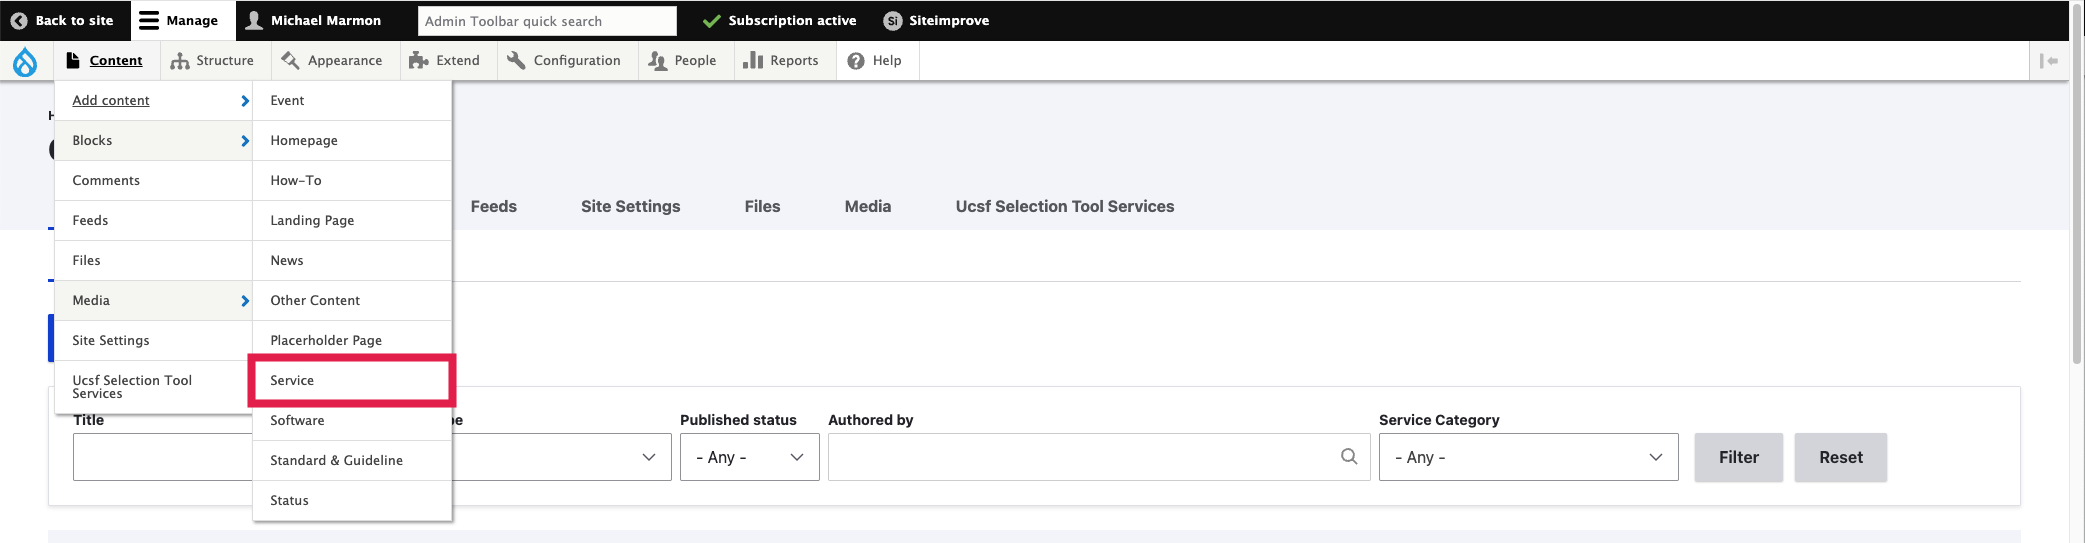This screenshot has width=2085, height=543.
Task: Open the partially hidden type dropdown
Action: pos(562,457)
